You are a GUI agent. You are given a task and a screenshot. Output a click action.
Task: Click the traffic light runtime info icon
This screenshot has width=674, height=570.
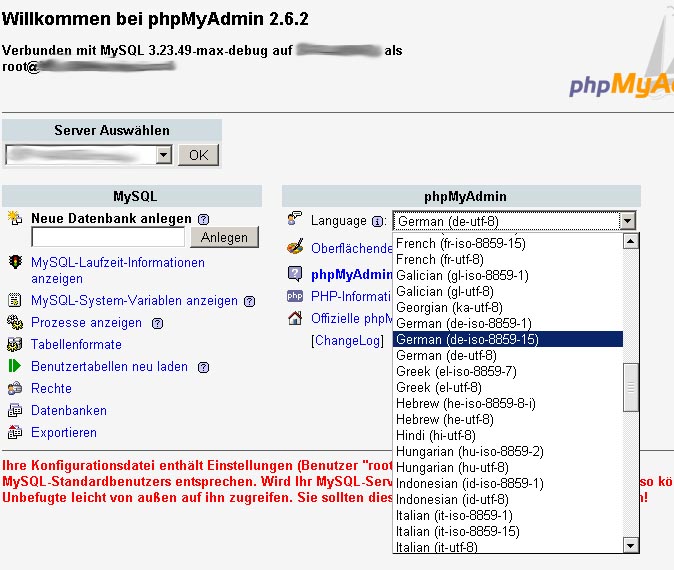click(15, 262)
